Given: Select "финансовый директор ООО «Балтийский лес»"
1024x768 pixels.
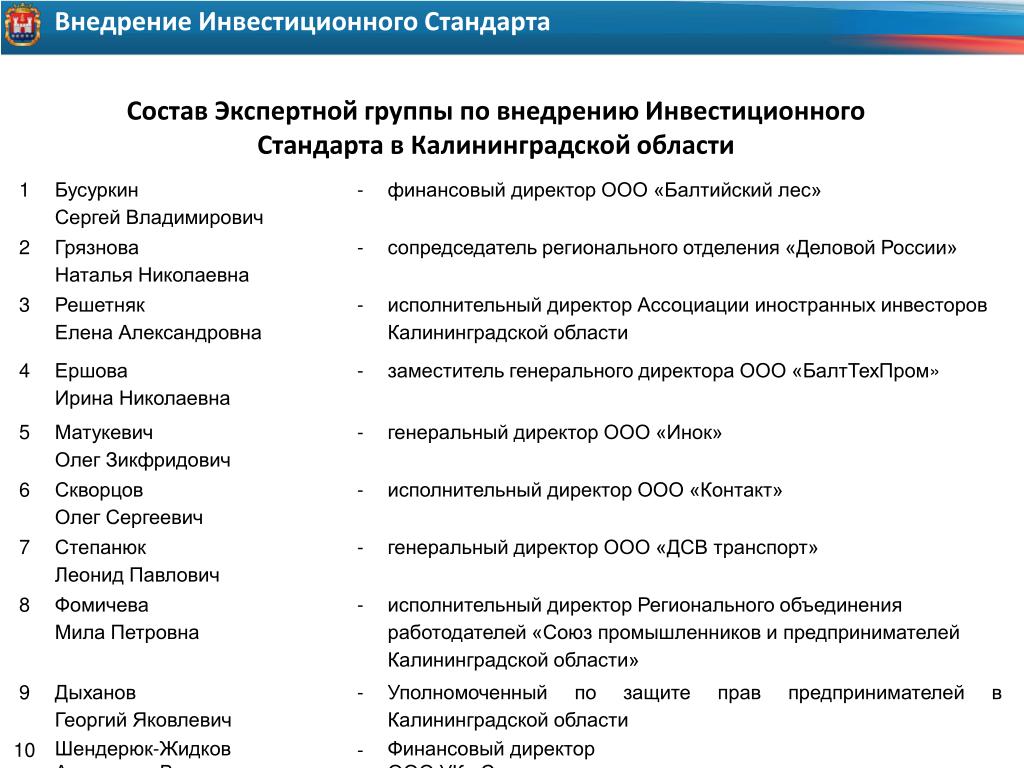Looking at the screenshot, I should (x=604, y=190).
